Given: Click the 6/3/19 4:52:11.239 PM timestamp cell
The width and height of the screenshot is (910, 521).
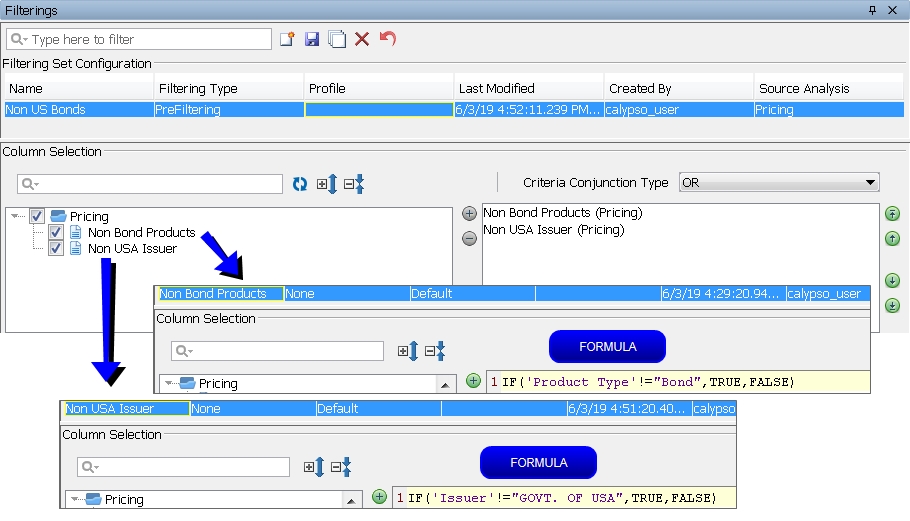Looking at the screenshot, I should pyautogui.click(x=529, y=109).
